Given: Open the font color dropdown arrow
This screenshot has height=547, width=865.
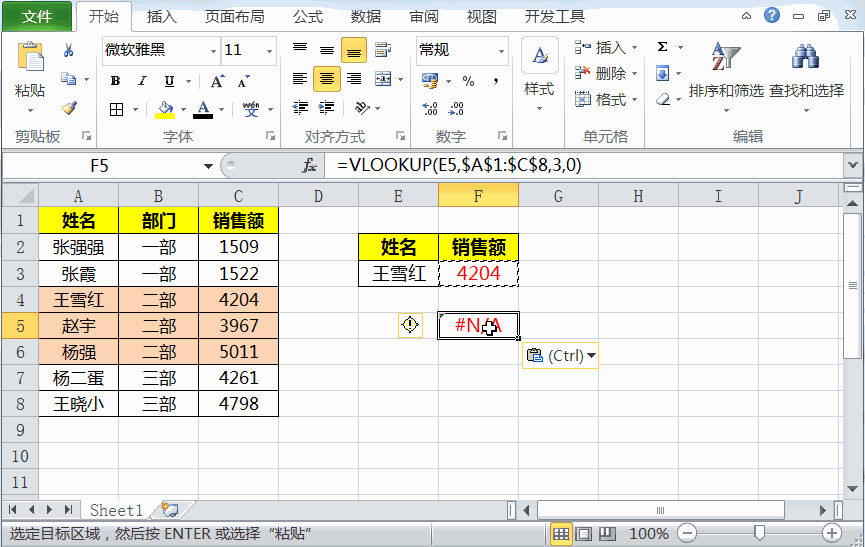Looking at the screenshot, I should 221,109.
